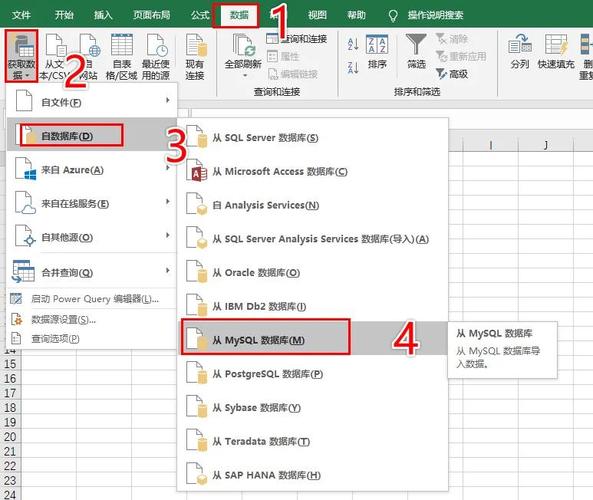This screenshot has width=593, height=500.
Task: Click 高级 (Advanced filter)
Action: [452, 74]
